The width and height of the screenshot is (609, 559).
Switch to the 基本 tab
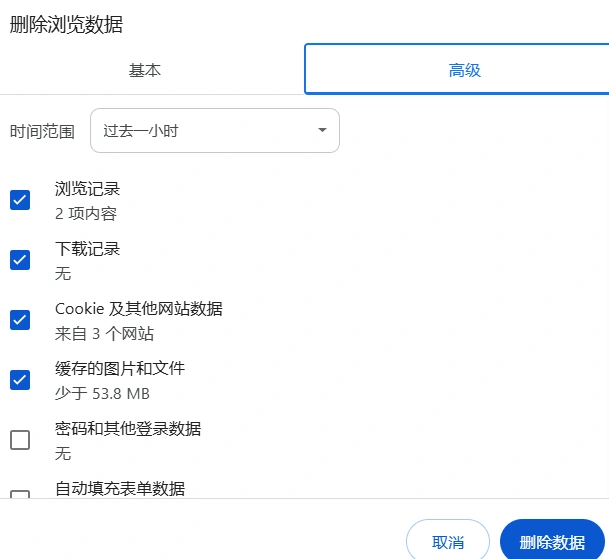[145, 70]
